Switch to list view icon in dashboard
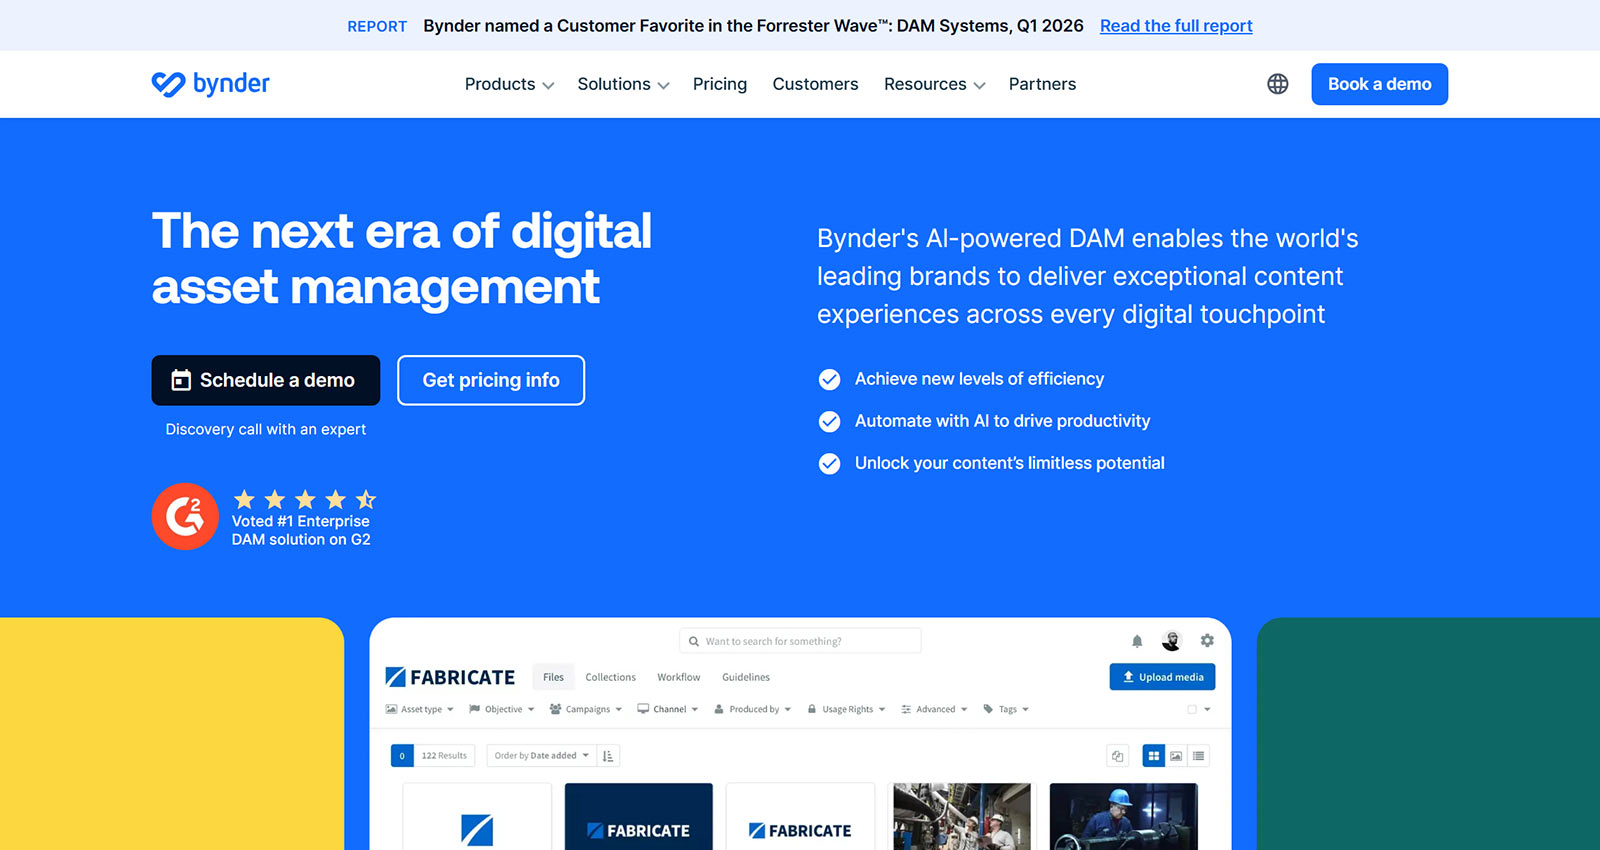This screenshot has width=1600, height=850. 1198,756
